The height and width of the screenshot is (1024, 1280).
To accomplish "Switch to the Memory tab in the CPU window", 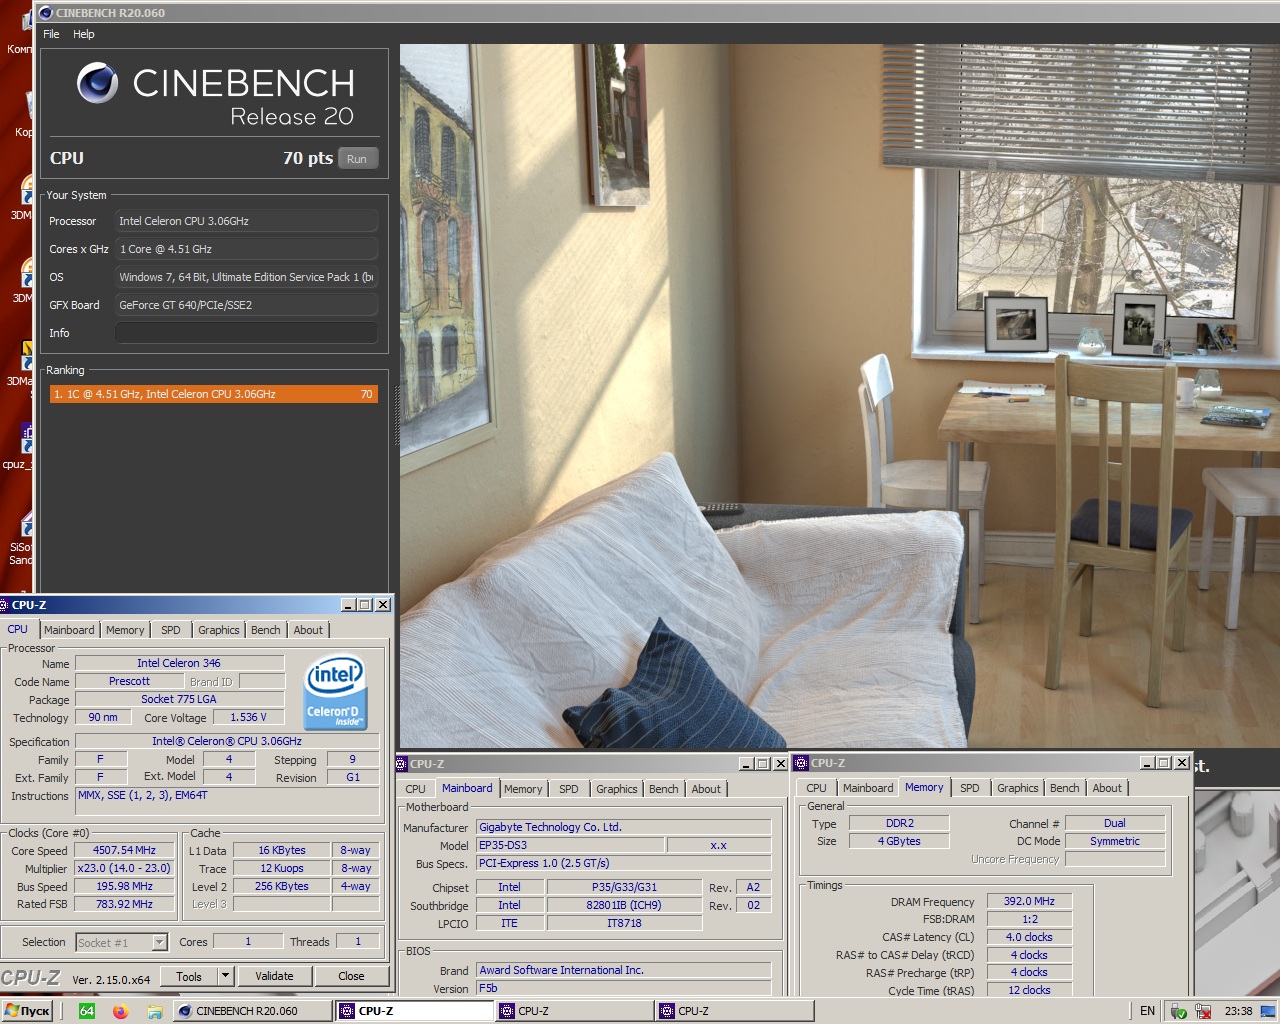I will (125, 630).
